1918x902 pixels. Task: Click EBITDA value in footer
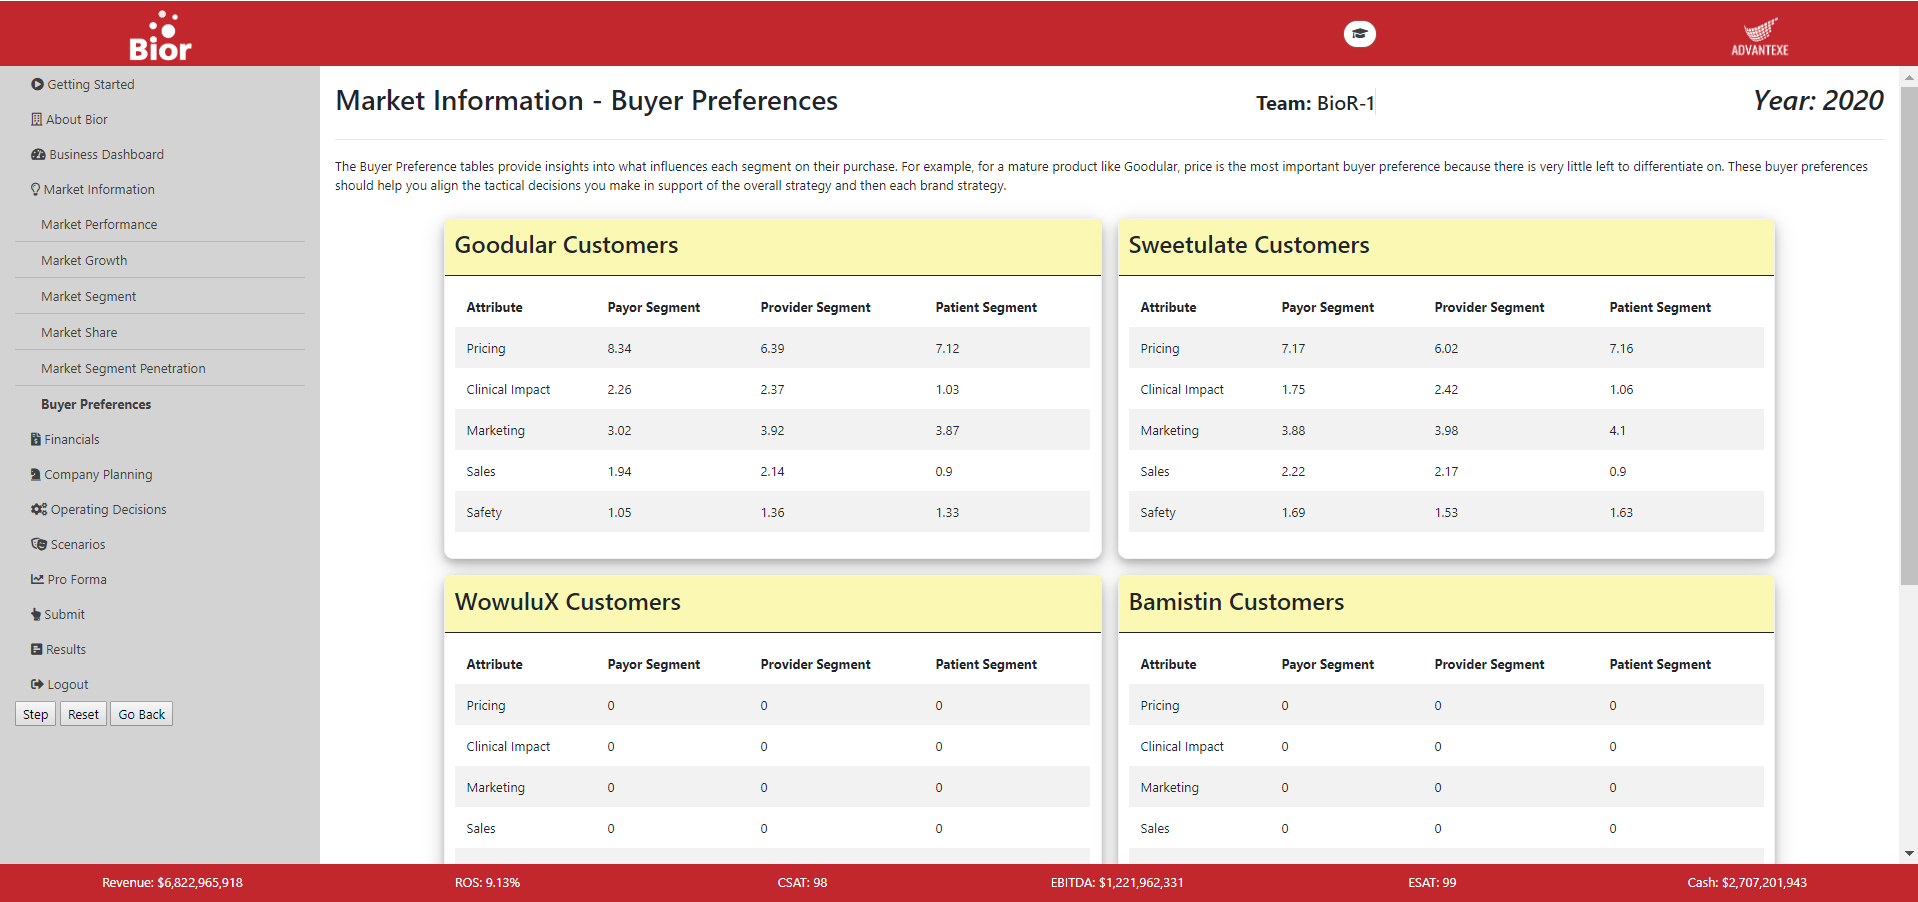pos(1117,882)
